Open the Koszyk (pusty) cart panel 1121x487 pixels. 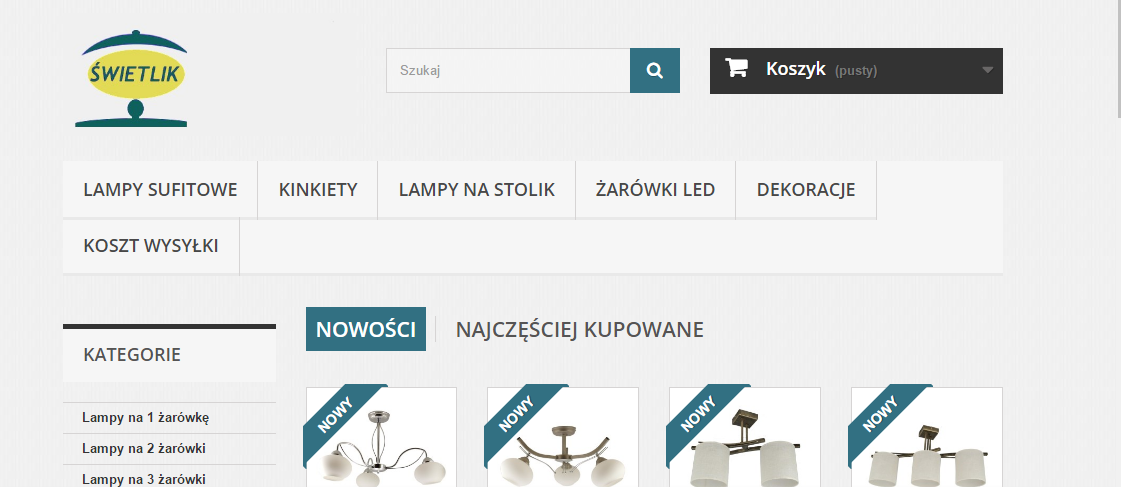pyautogui.click(x=856, y=71)
